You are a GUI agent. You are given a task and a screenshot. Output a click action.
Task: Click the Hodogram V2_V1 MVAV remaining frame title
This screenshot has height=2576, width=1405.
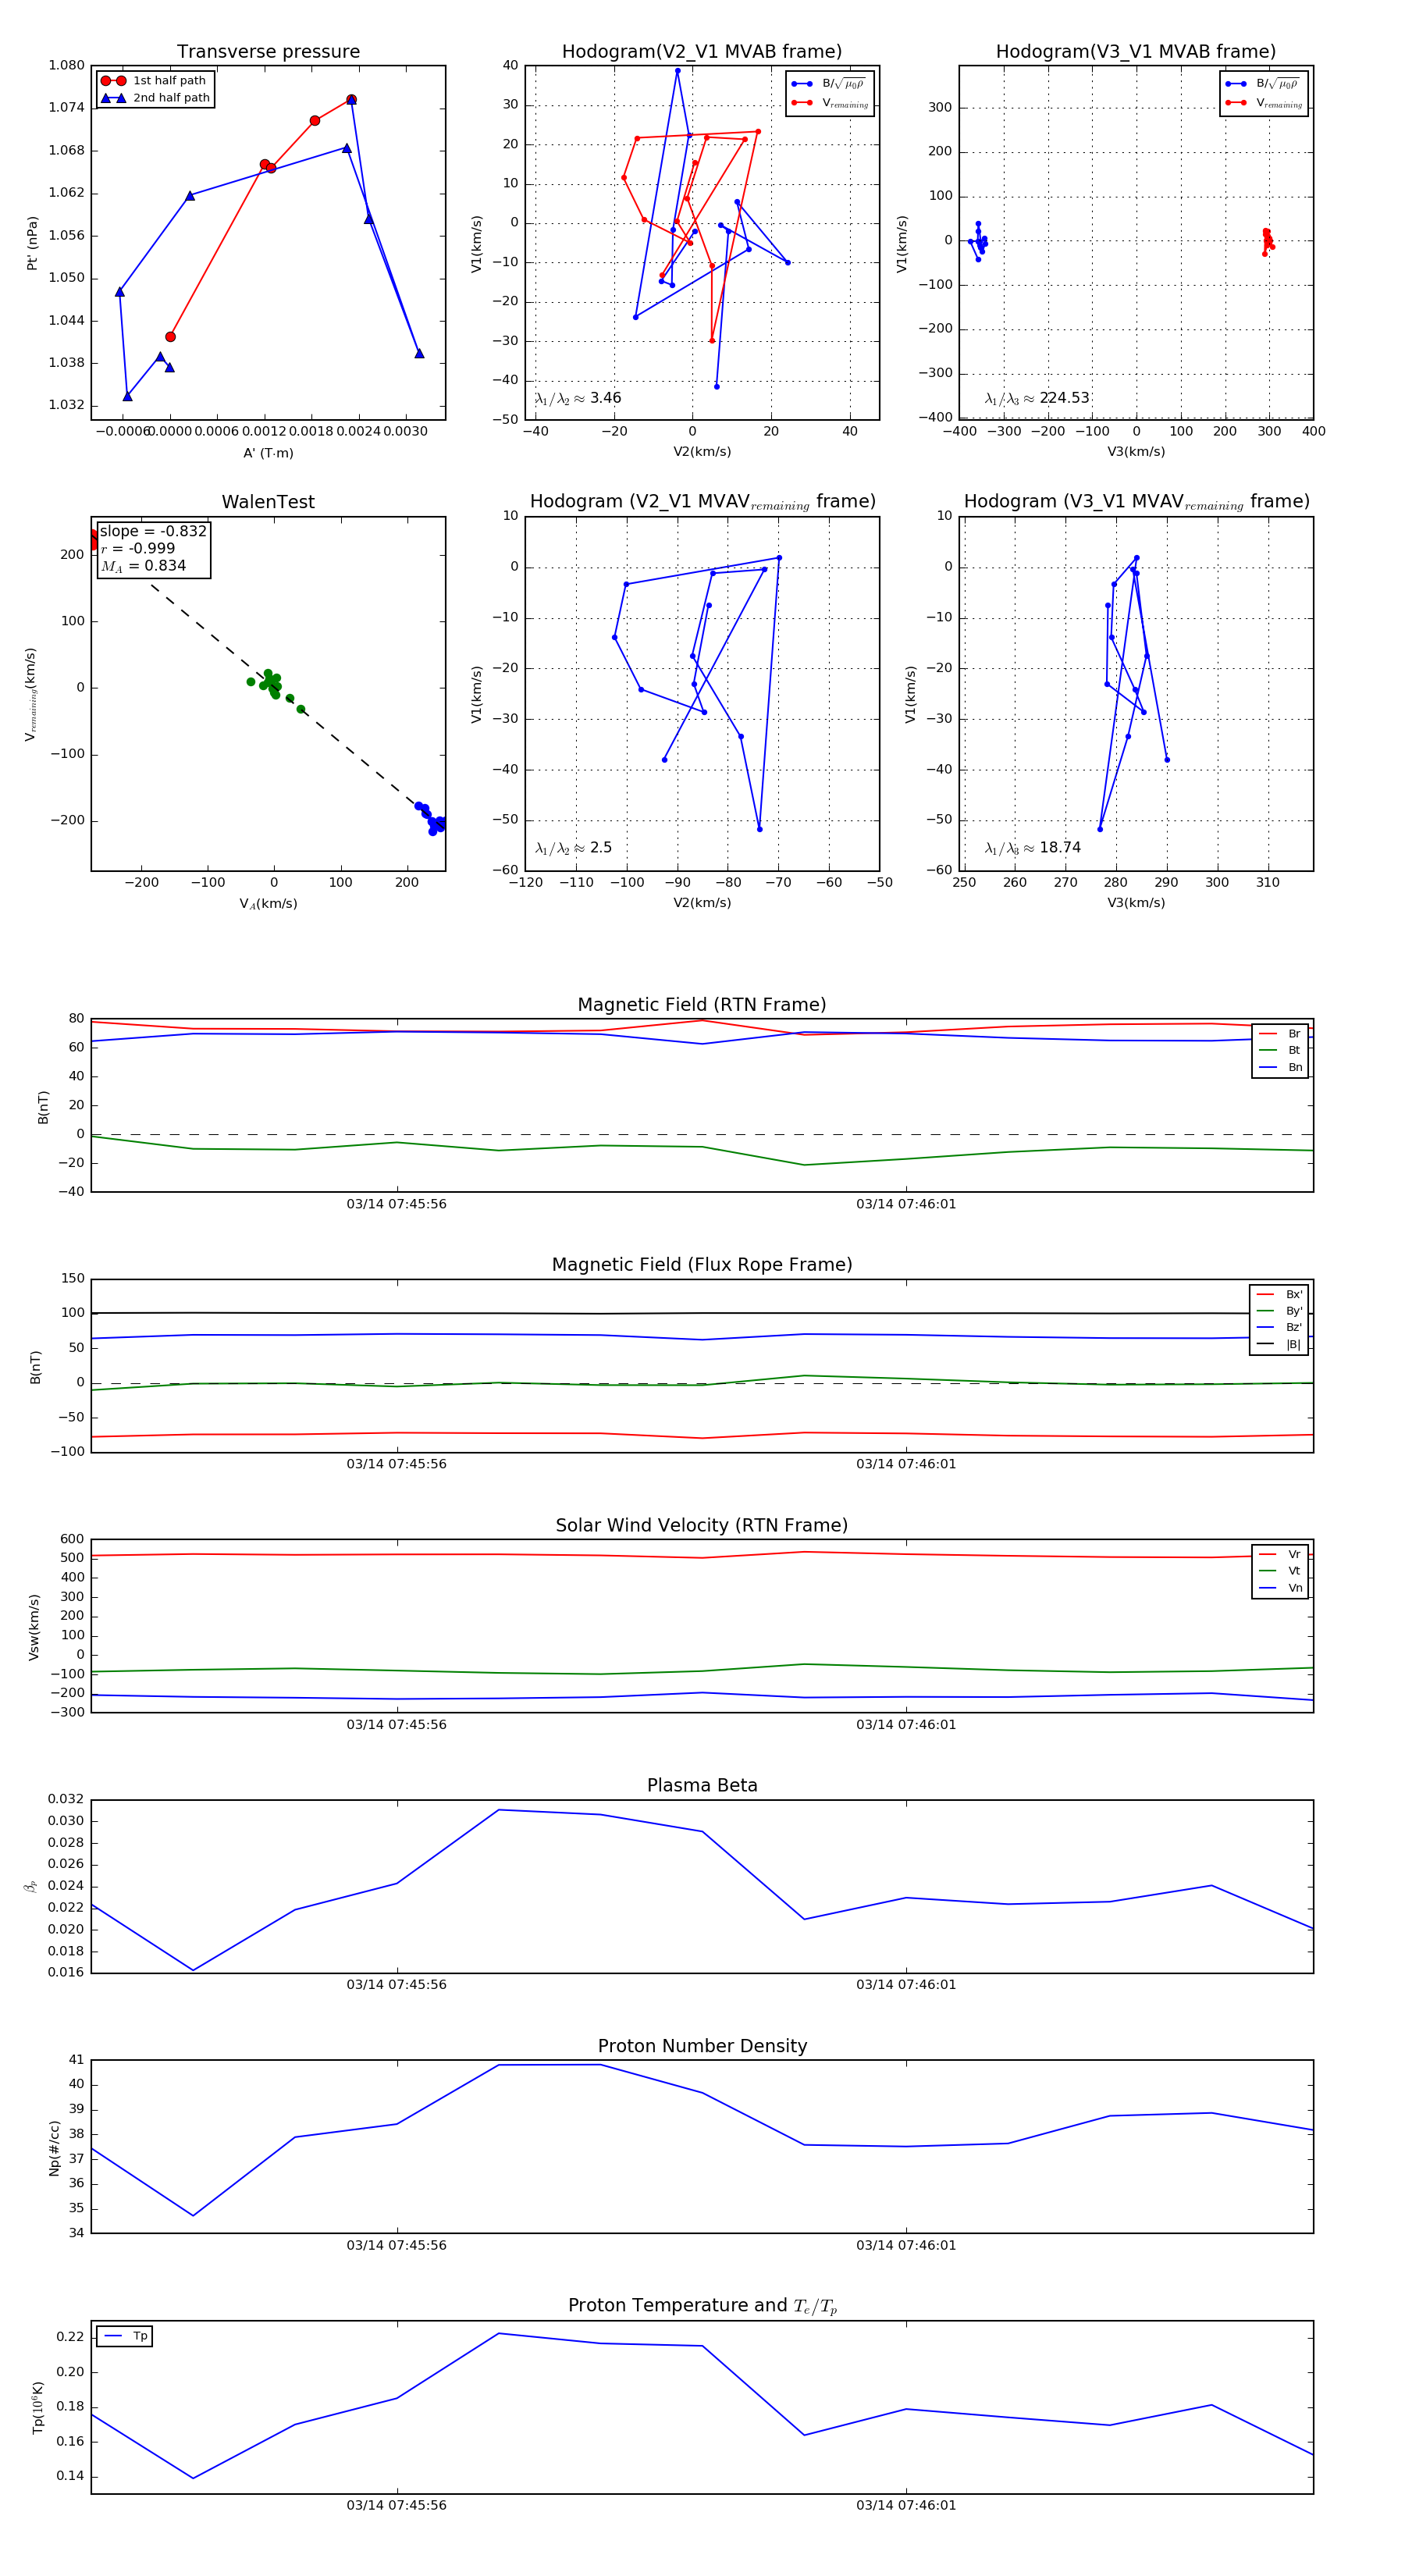702,502
